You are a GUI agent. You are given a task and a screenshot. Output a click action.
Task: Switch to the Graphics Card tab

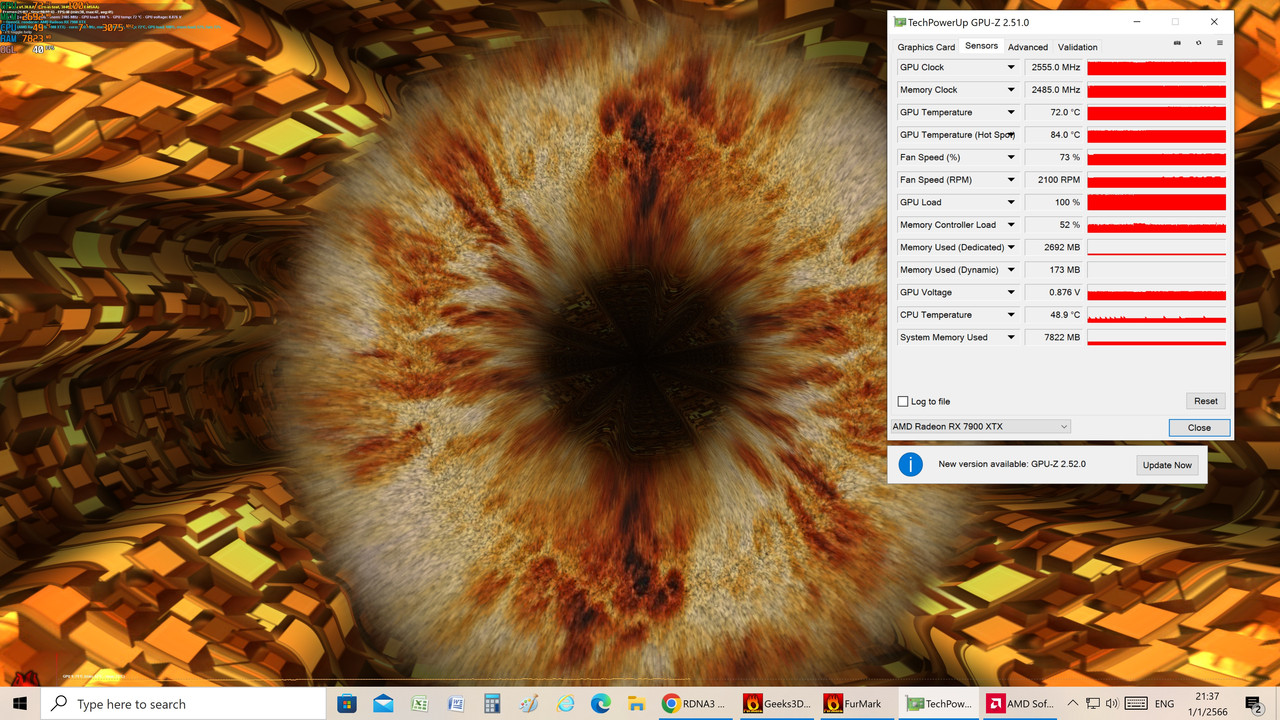point(926,47)
